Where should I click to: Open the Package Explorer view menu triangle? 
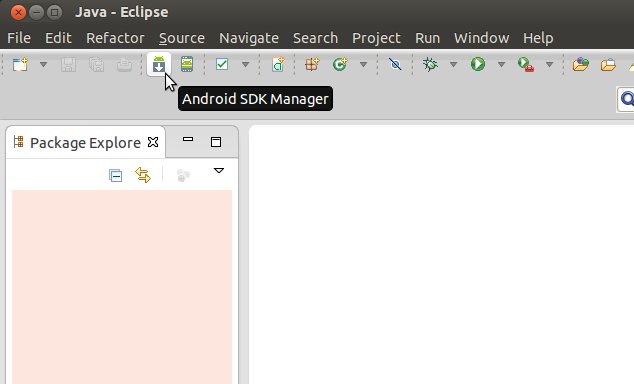point(219,171)
